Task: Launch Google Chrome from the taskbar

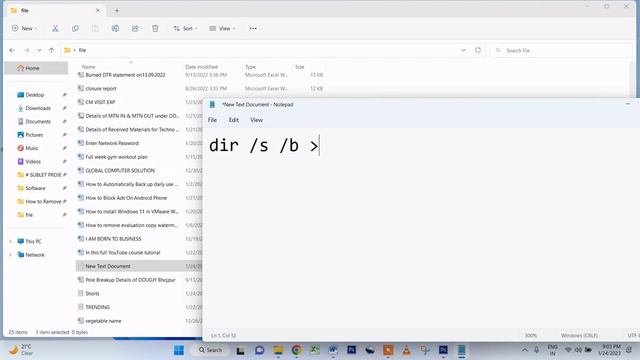Action: pyautogui.click(x=297, y=350)
